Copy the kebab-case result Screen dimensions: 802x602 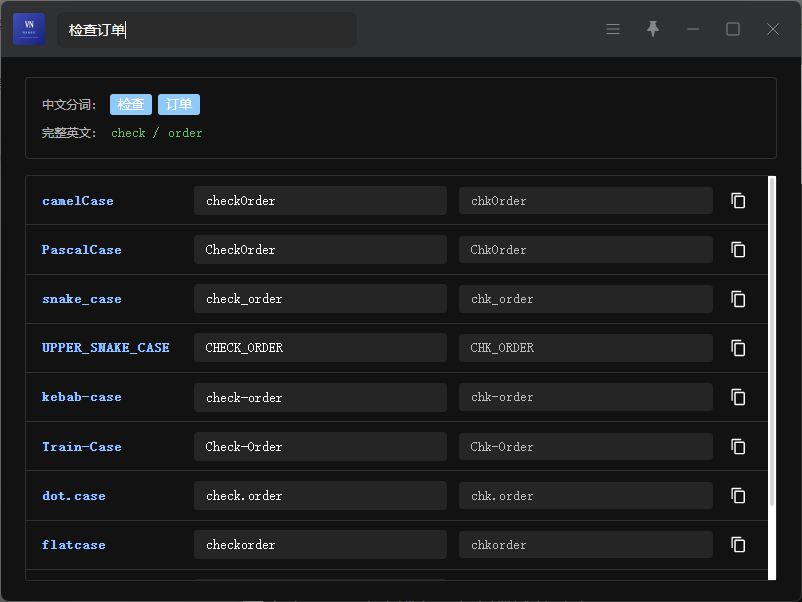[x=738, y=397]
